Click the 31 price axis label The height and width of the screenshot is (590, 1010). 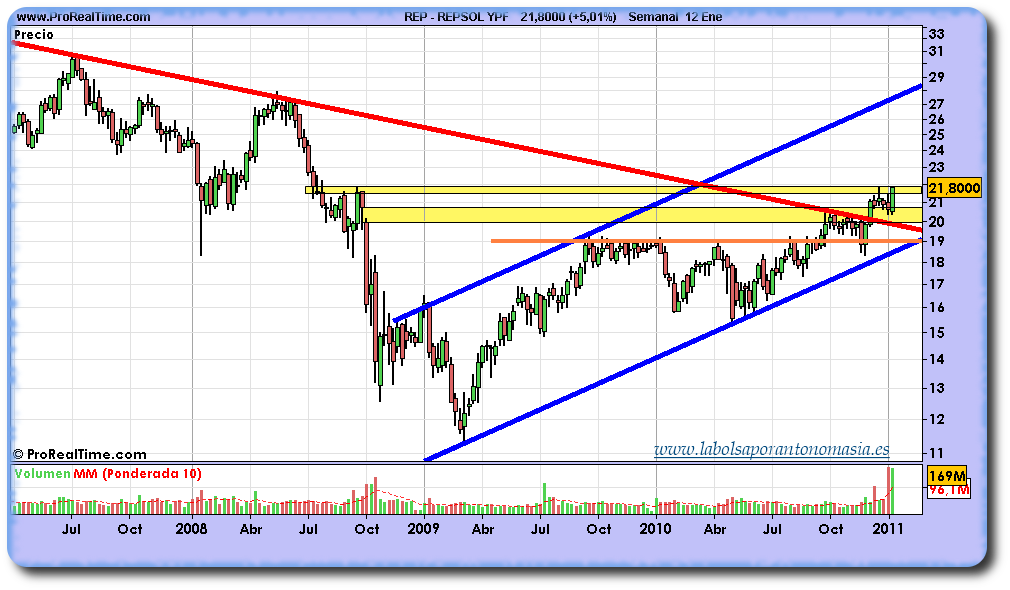[936, 52]
